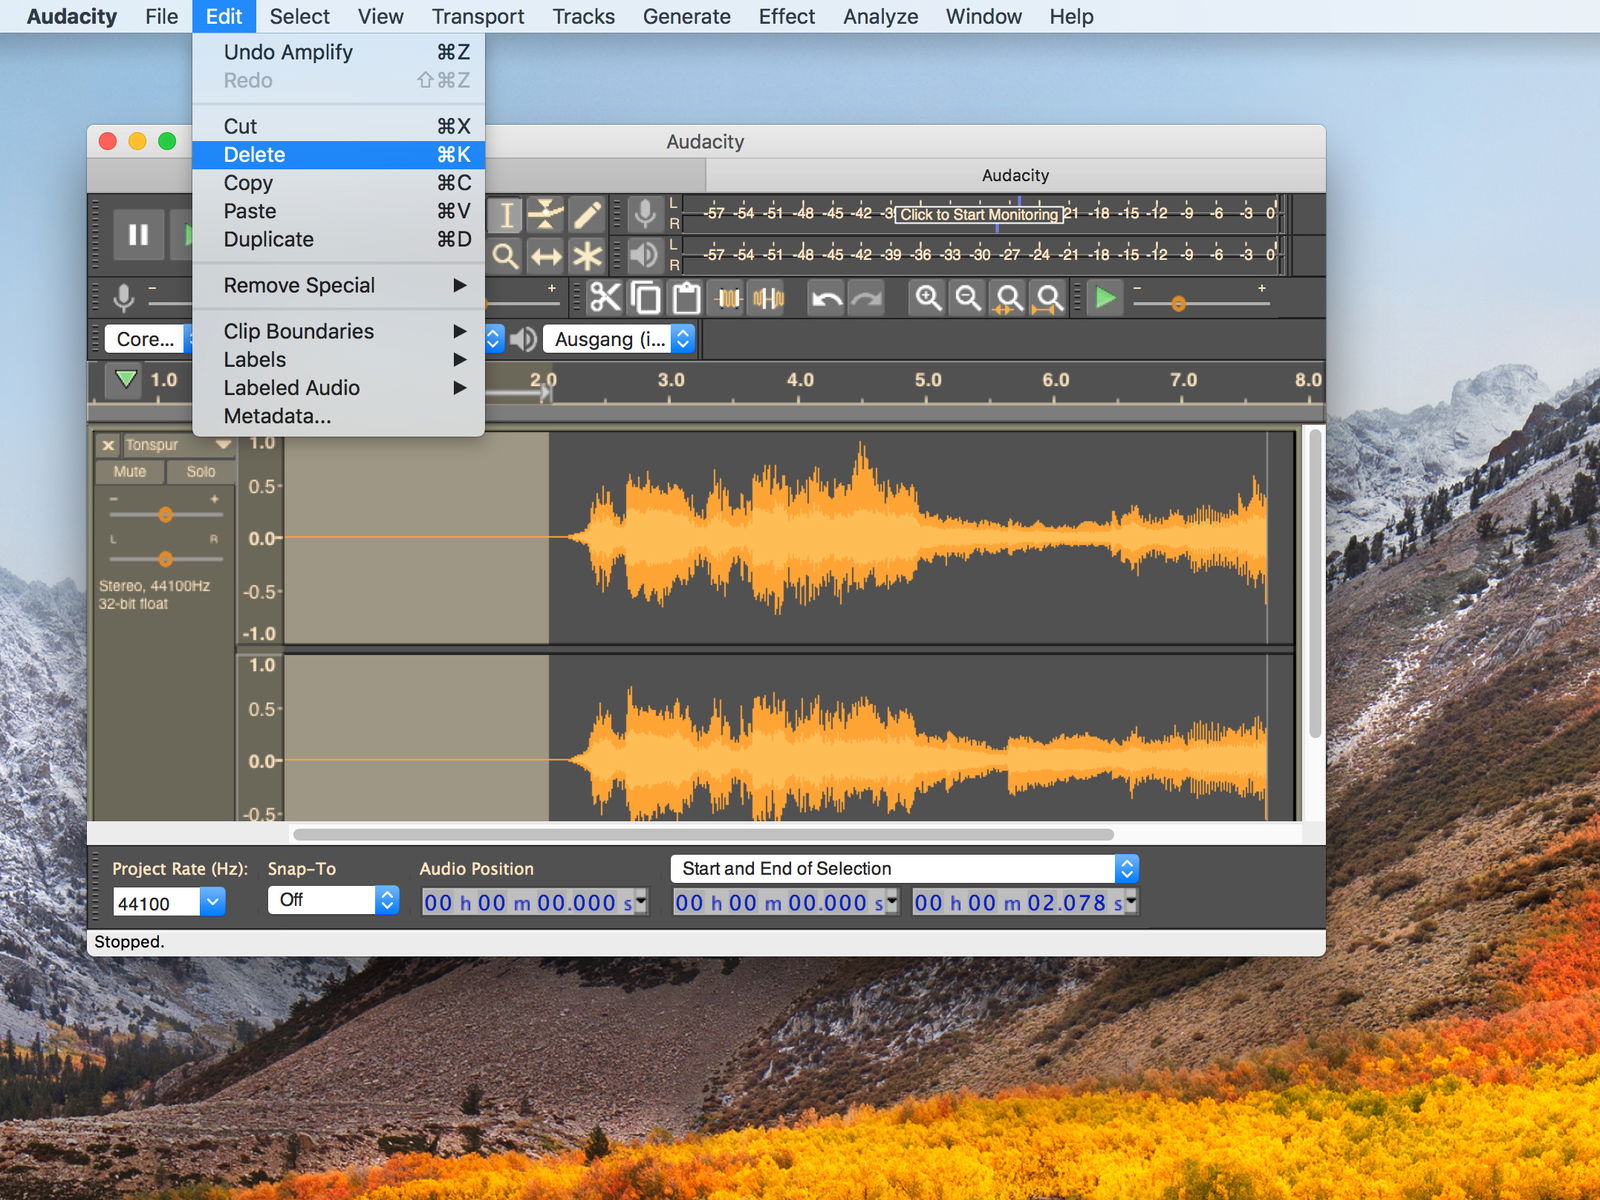Click the Pause transport button
The height and width of the screenshot is (1200, 1600).
[138, 235]
